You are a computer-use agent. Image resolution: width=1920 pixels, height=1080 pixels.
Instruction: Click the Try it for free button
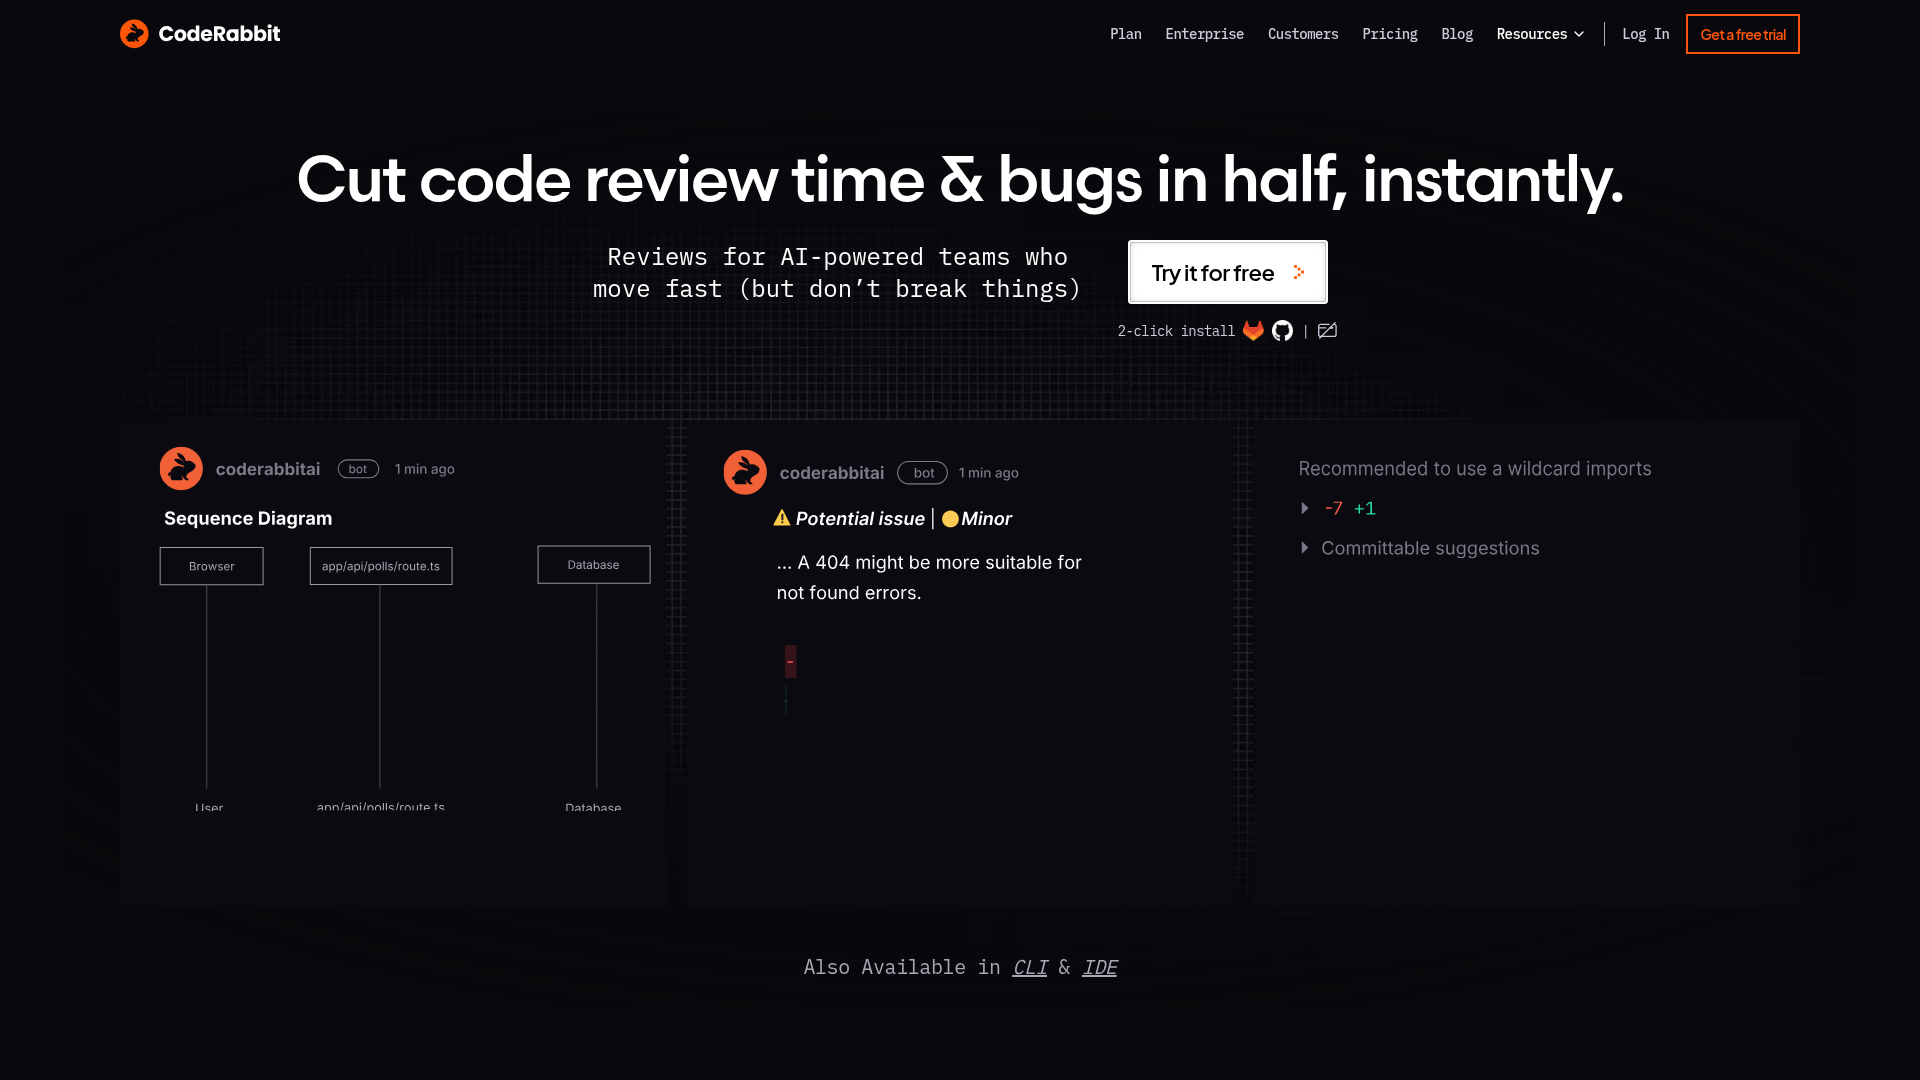[1227, 272]
